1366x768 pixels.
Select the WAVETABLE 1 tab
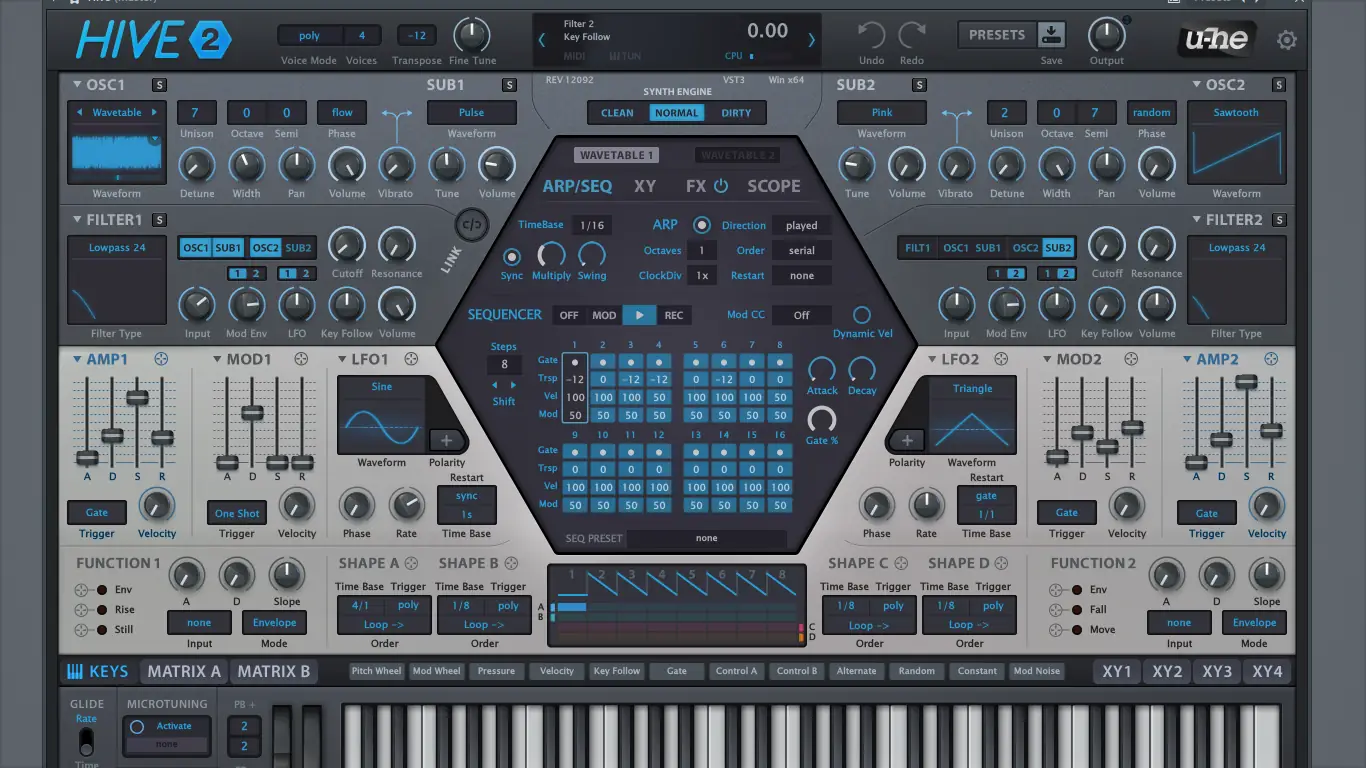pyautogui.click(x=617, y=155)
